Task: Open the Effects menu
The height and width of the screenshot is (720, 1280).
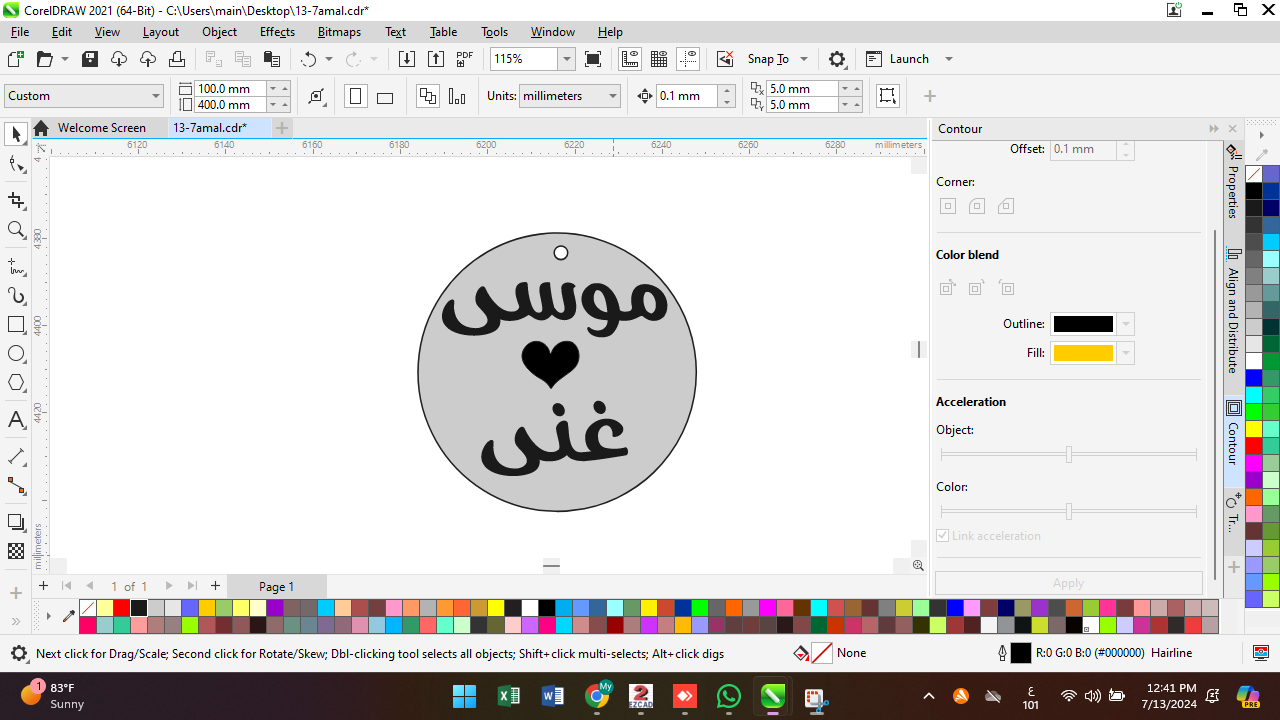Action: pyautogui.click(x=277, y=32)
